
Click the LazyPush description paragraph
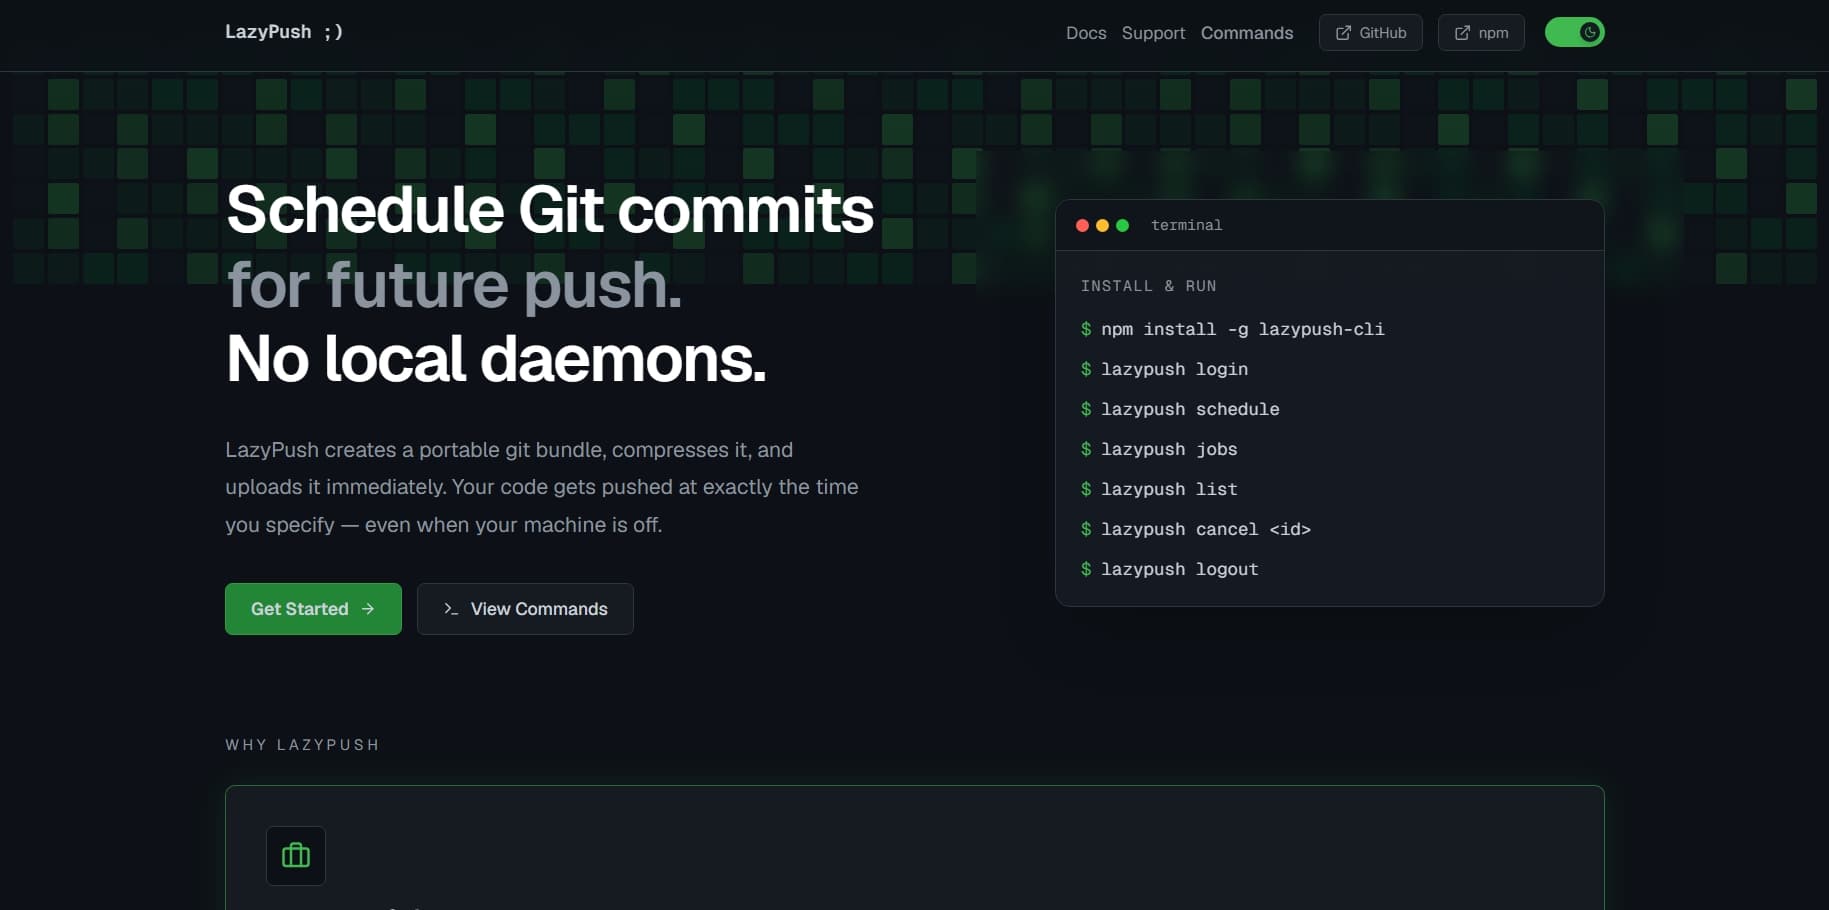542,487
